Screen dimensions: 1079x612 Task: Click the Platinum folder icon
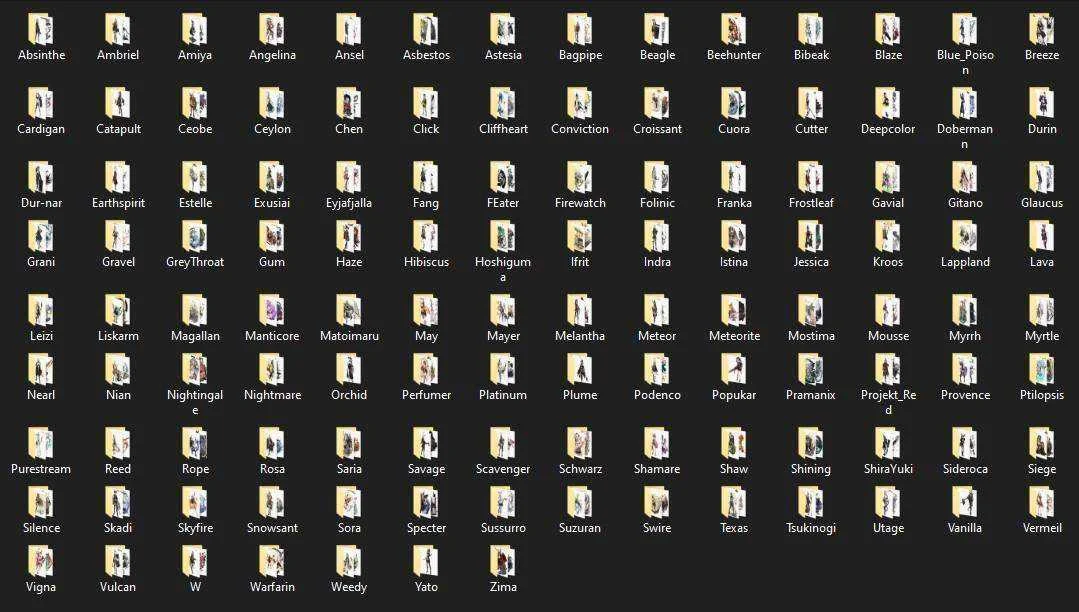coord(503,370)
